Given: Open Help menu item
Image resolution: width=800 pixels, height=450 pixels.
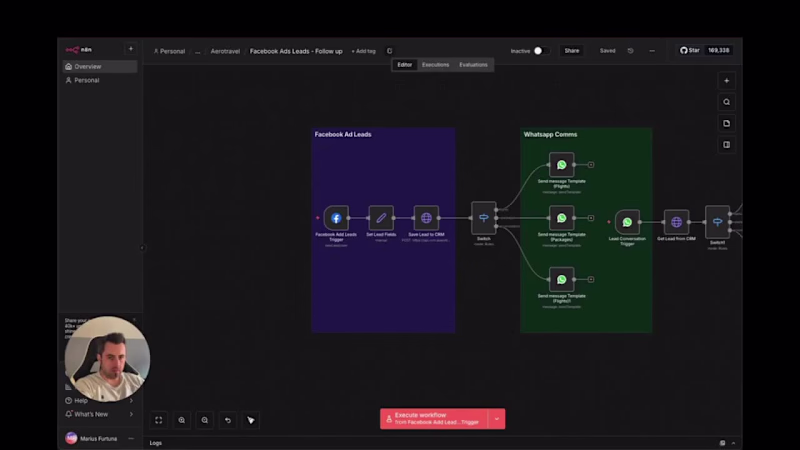Looking at the screenshot, I should tap(100, 401).
